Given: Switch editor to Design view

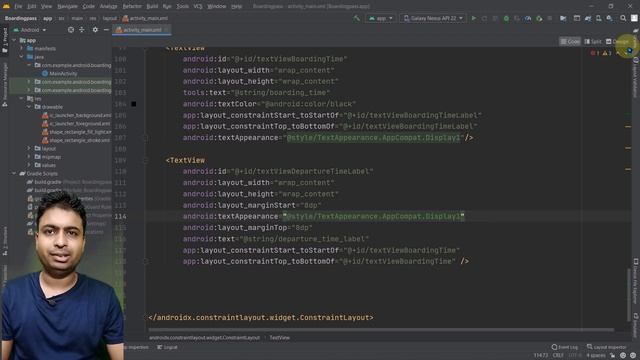Looking at the screenshot, I should click(x=618, y=42).
